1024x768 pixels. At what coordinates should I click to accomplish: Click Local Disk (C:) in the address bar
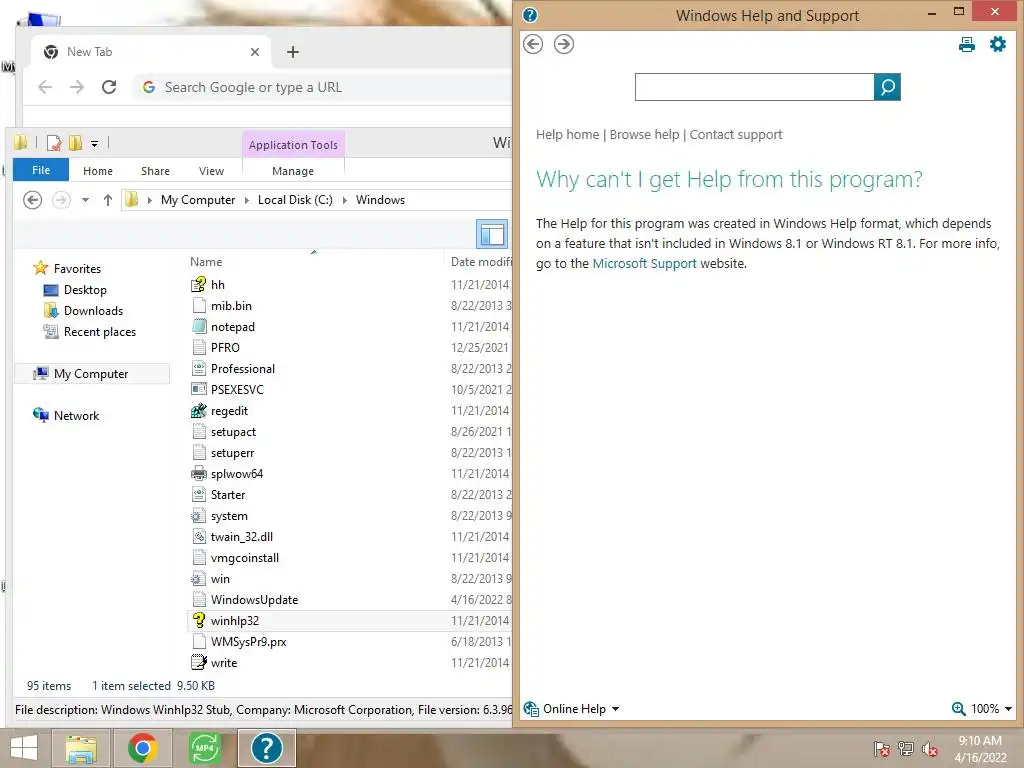pos(295,200)
